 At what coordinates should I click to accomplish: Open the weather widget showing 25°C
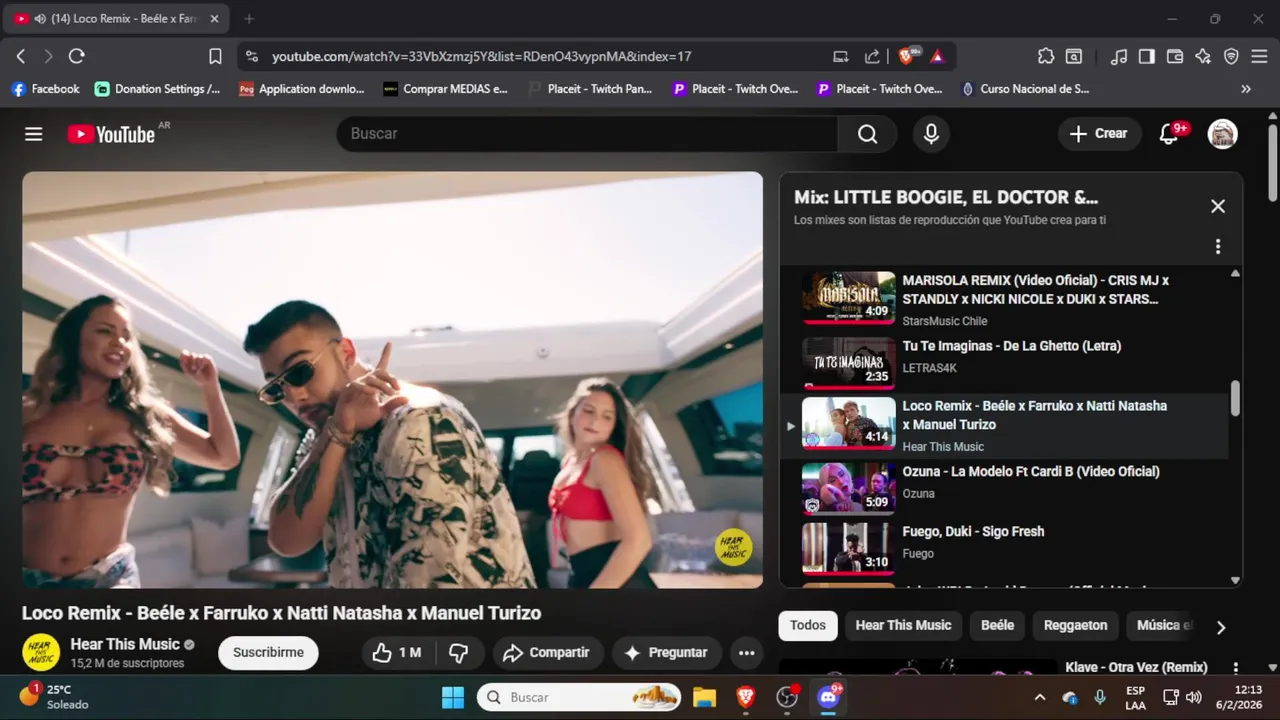[x=55, y=697]
